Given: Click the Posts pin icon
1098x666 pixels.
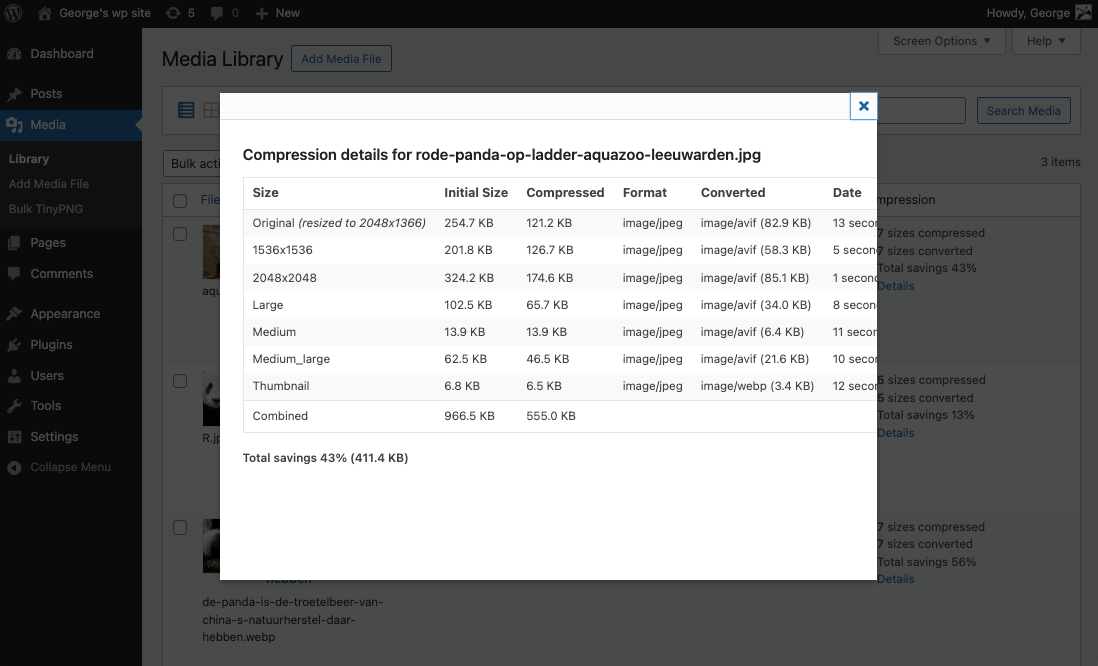Looking at the screenshot, I should click(x=15, y=94).
